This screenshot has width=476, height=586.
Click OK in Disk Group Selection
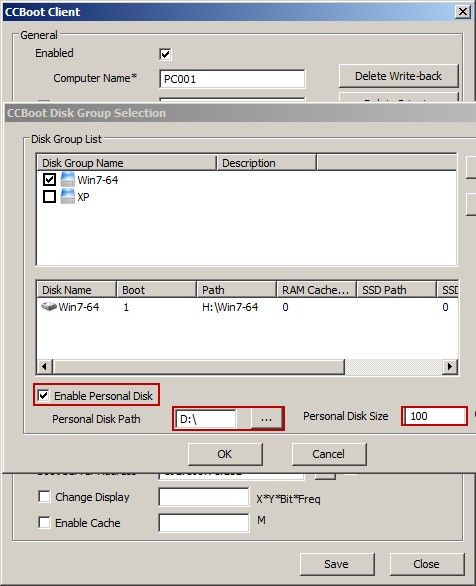click(x=225, y=454)
